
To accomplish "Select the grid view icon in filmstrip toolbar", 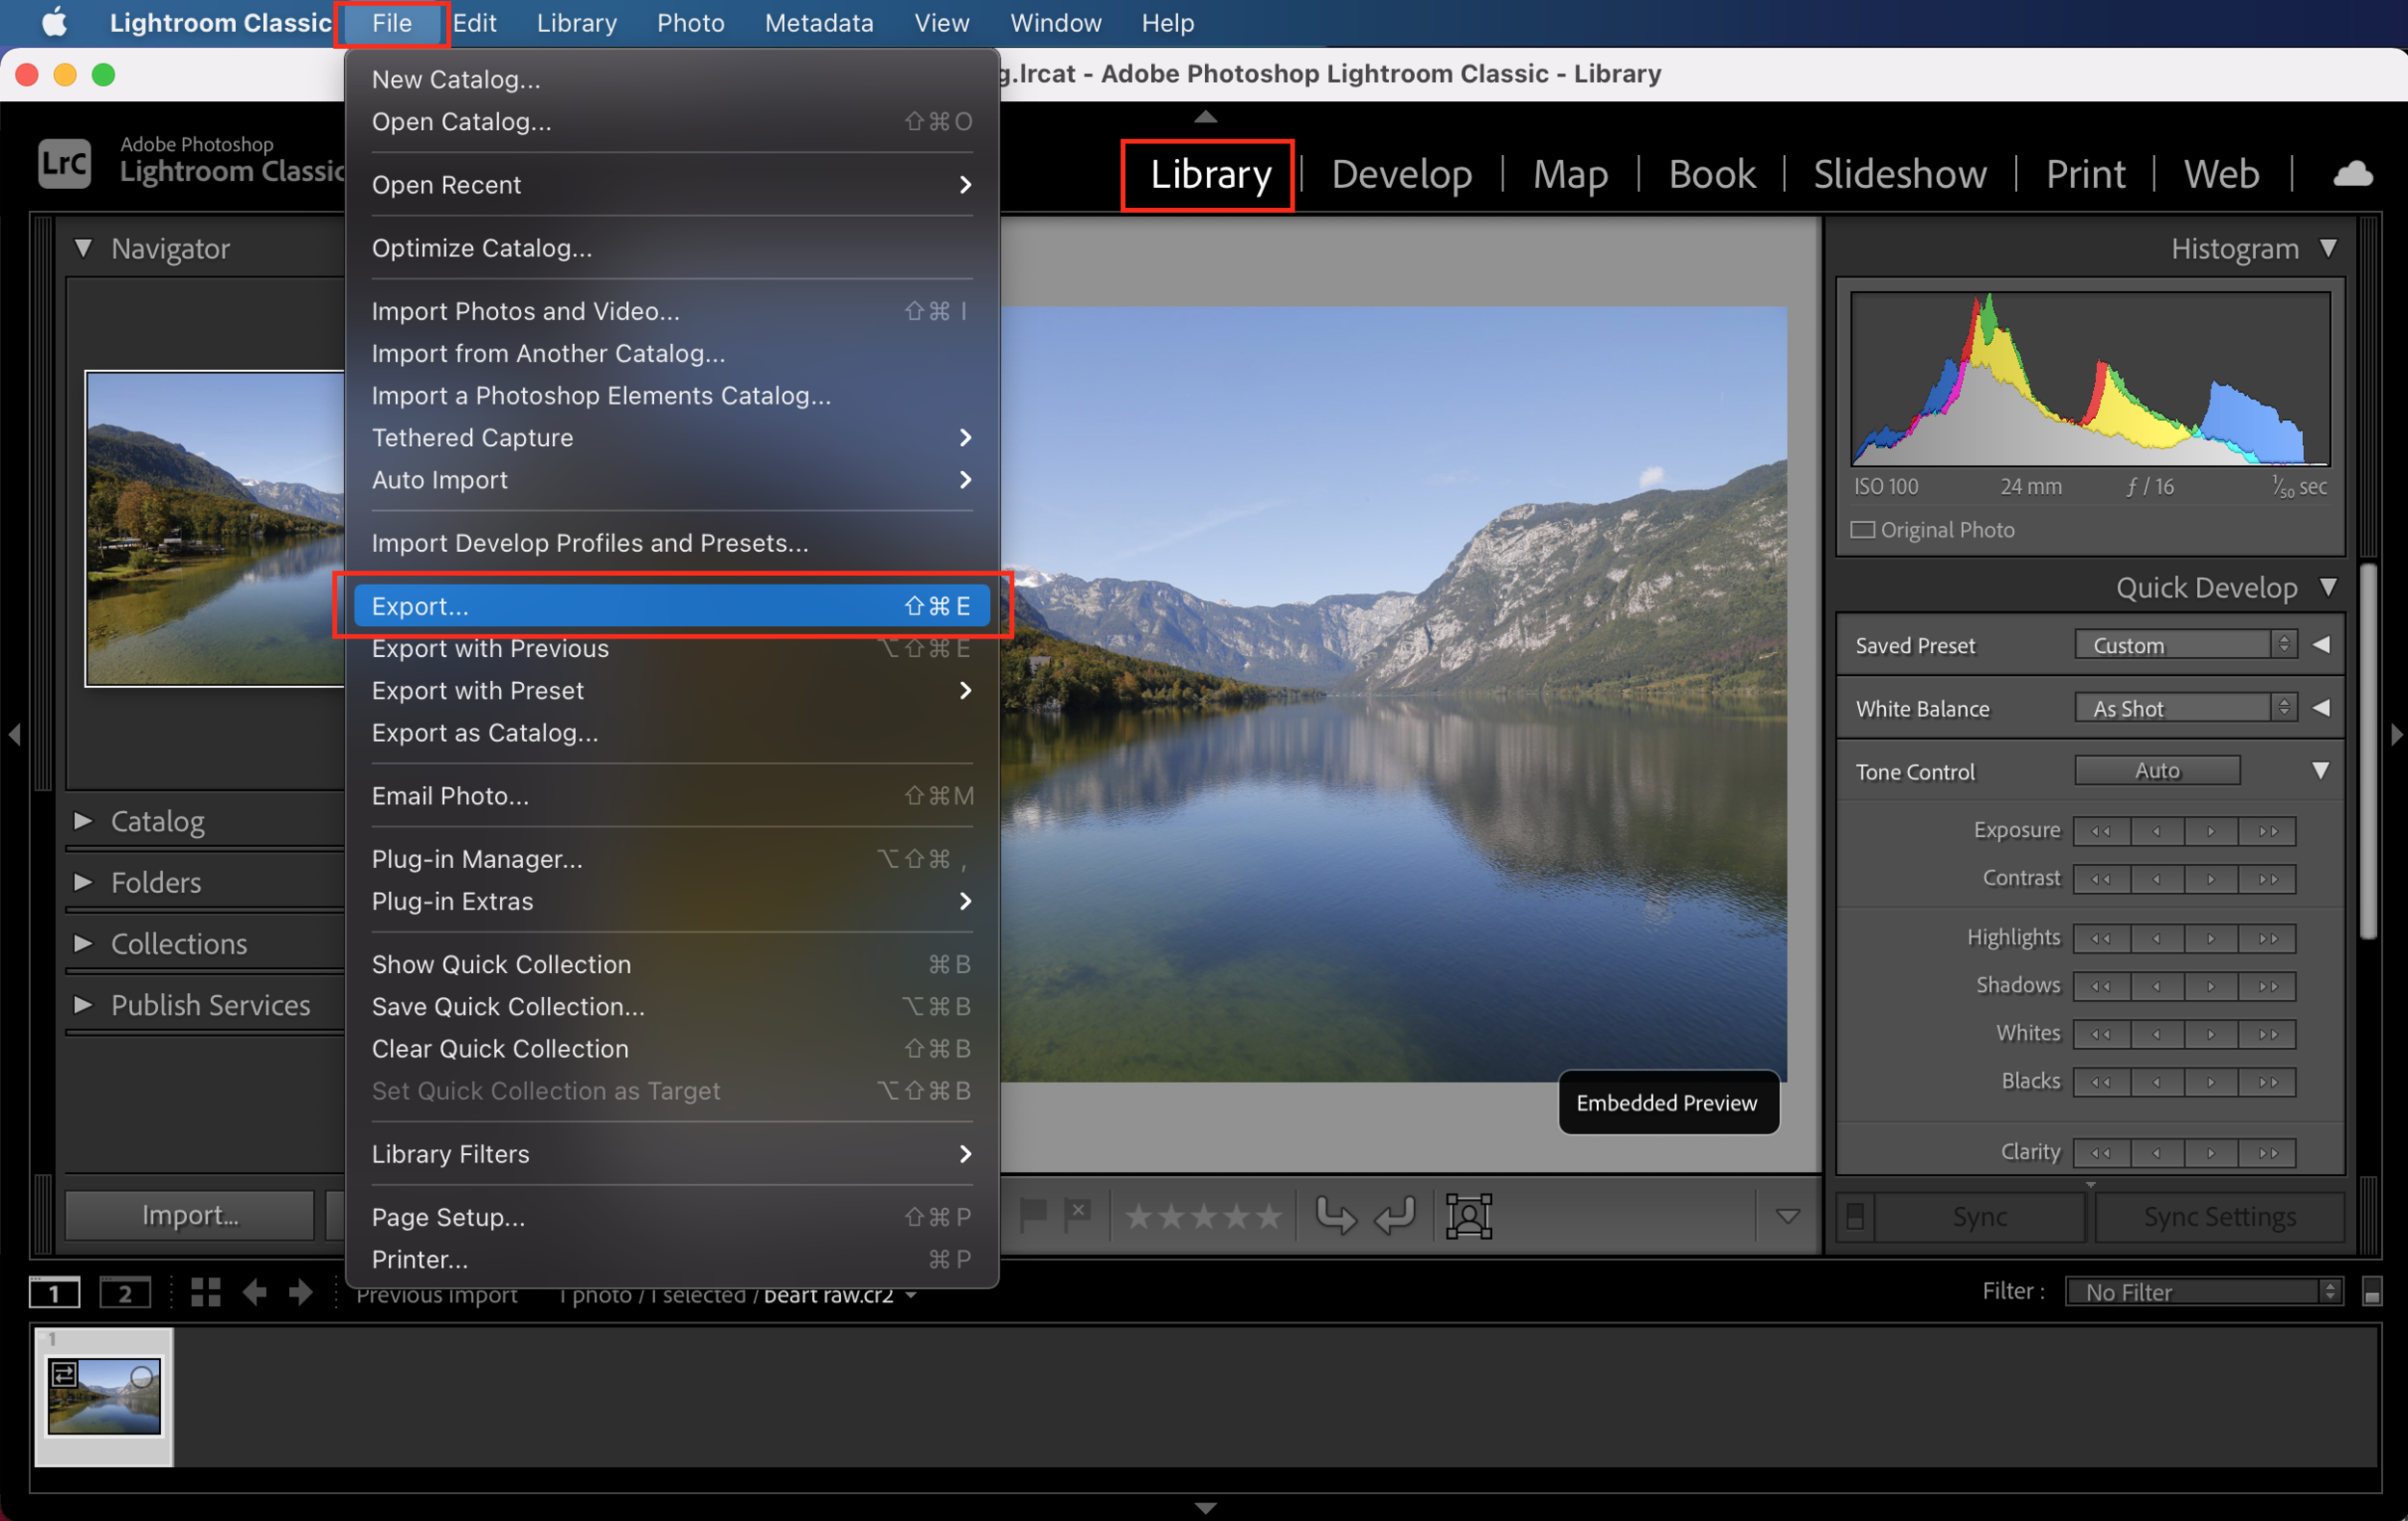I will 206,1291.
